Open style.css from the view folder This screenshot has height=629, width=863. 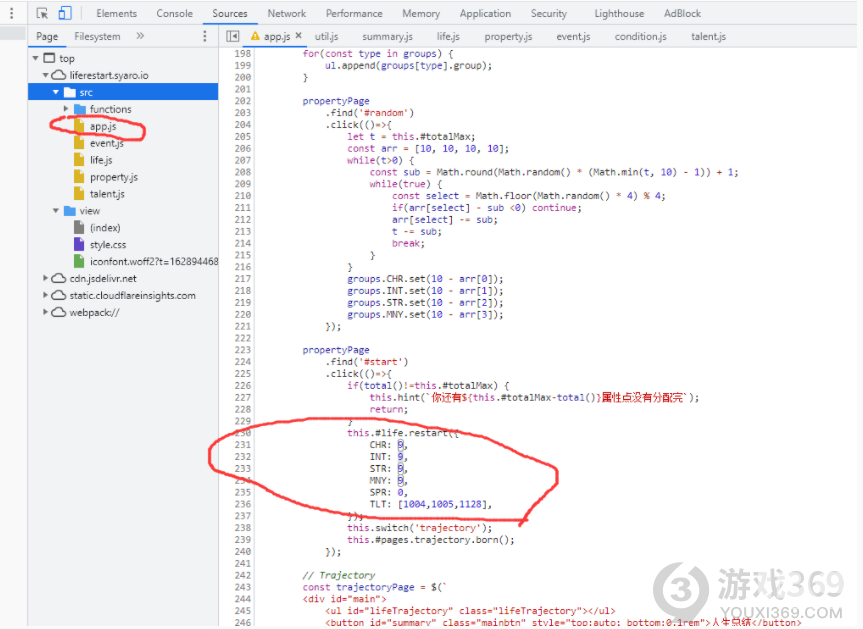[107, 245]
